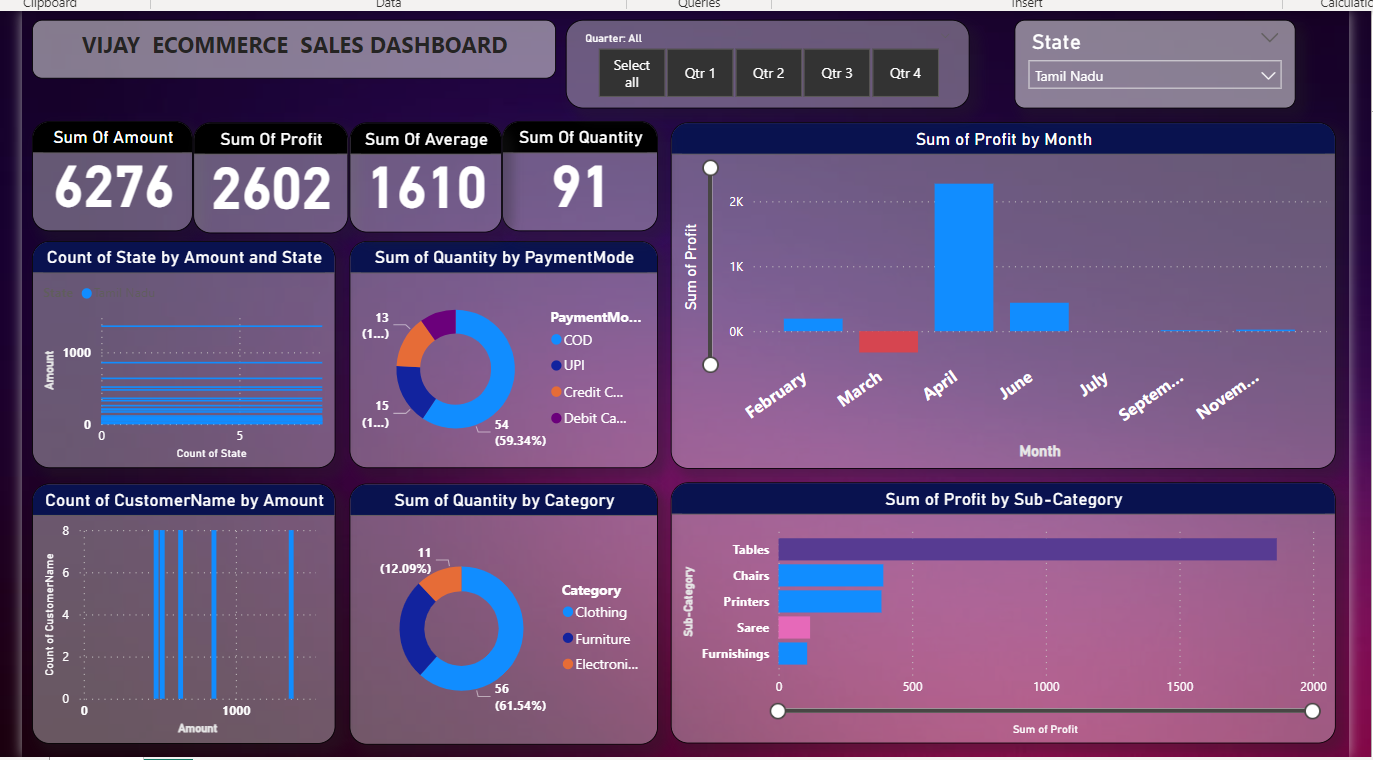Screen dimensions: 1373x760
Task: Select the Qtr 2 filter button
Action: pos(768,72)
